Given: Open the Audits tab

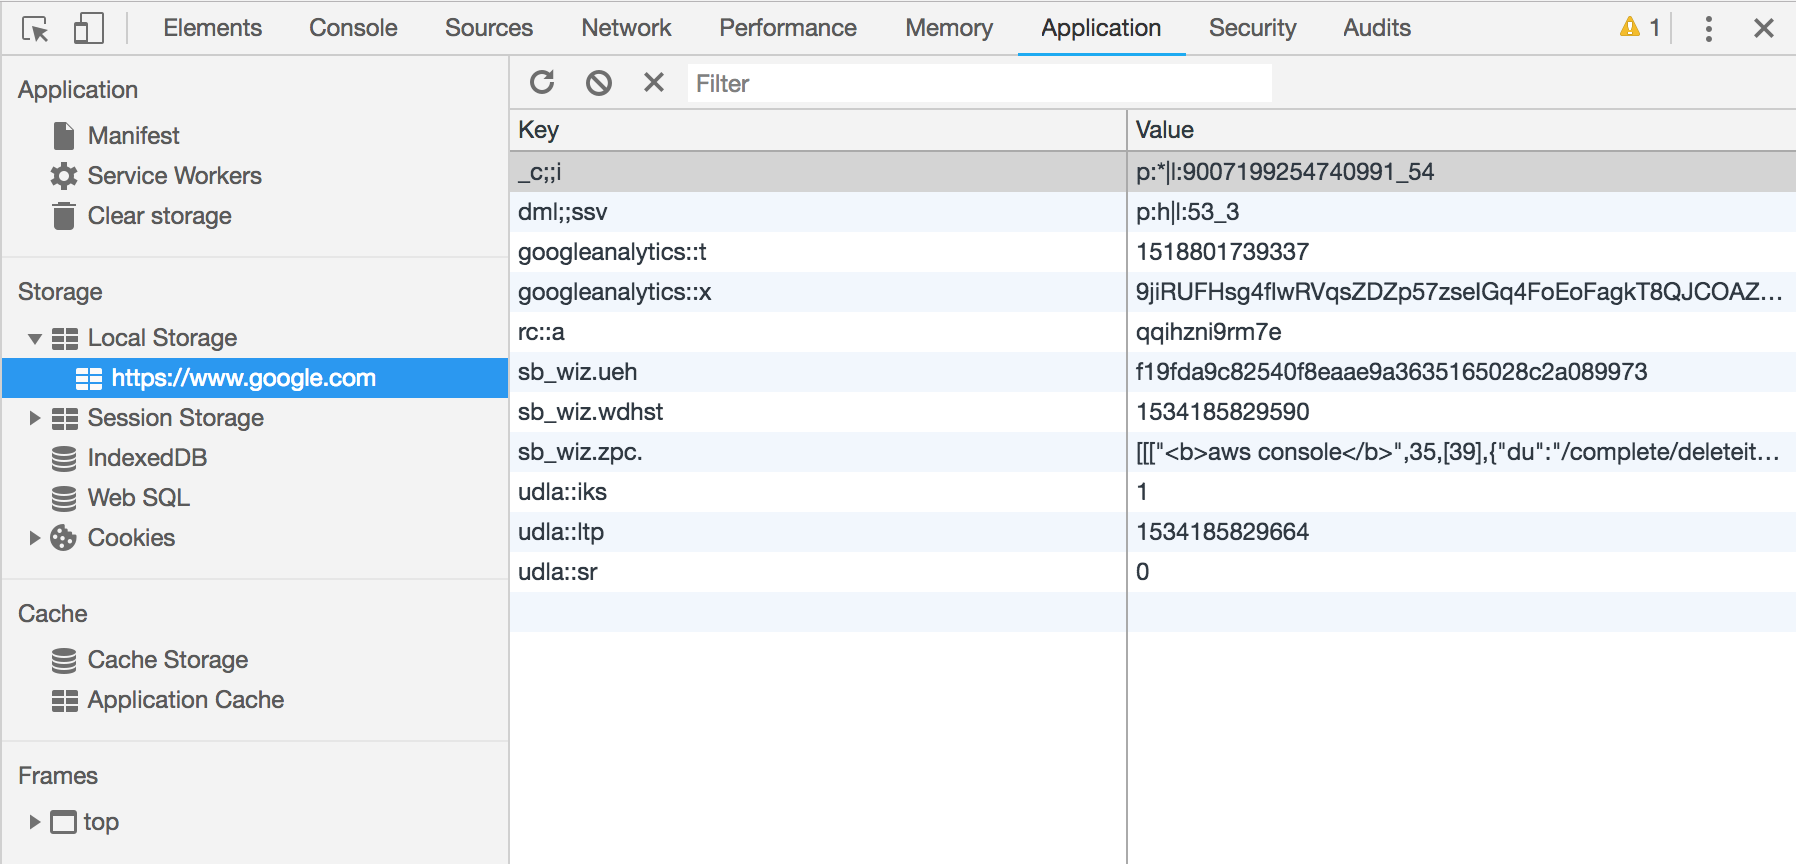Looking at the screenshot, I should point(1377,28).
